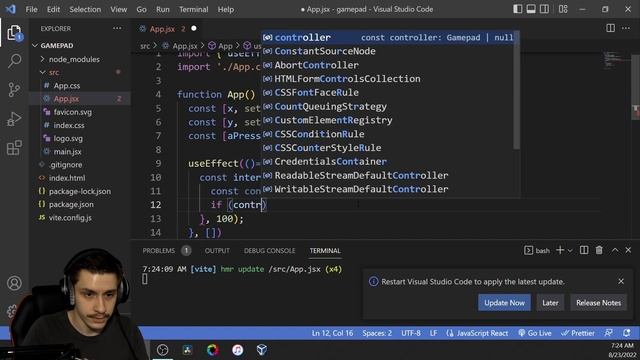Image resolution: width=640 pixels, height=360 pixels.
Task: Click the Ln 12, Col 16 status item
Action: coord(332,333)
